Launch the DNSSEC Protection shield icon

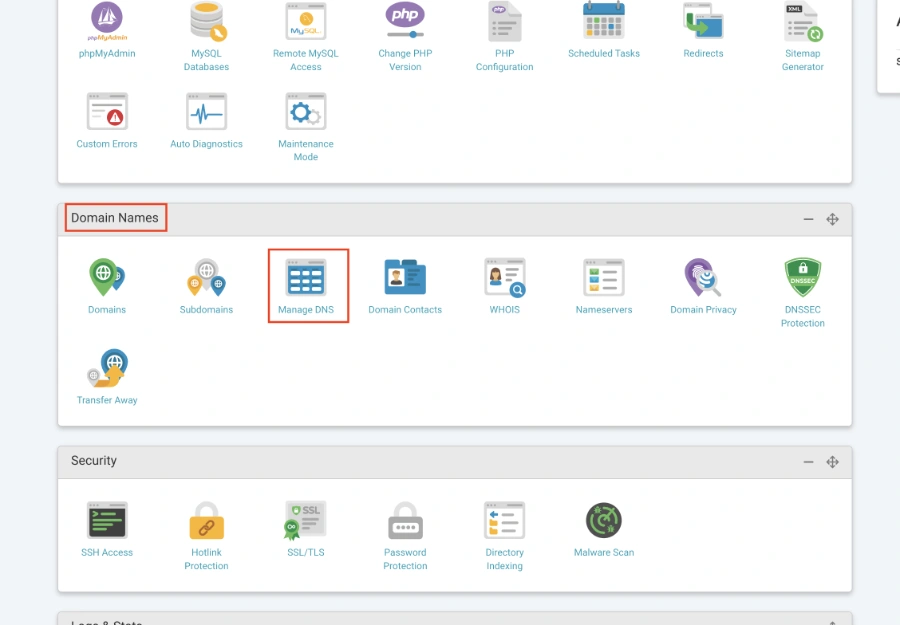point(802,277)
